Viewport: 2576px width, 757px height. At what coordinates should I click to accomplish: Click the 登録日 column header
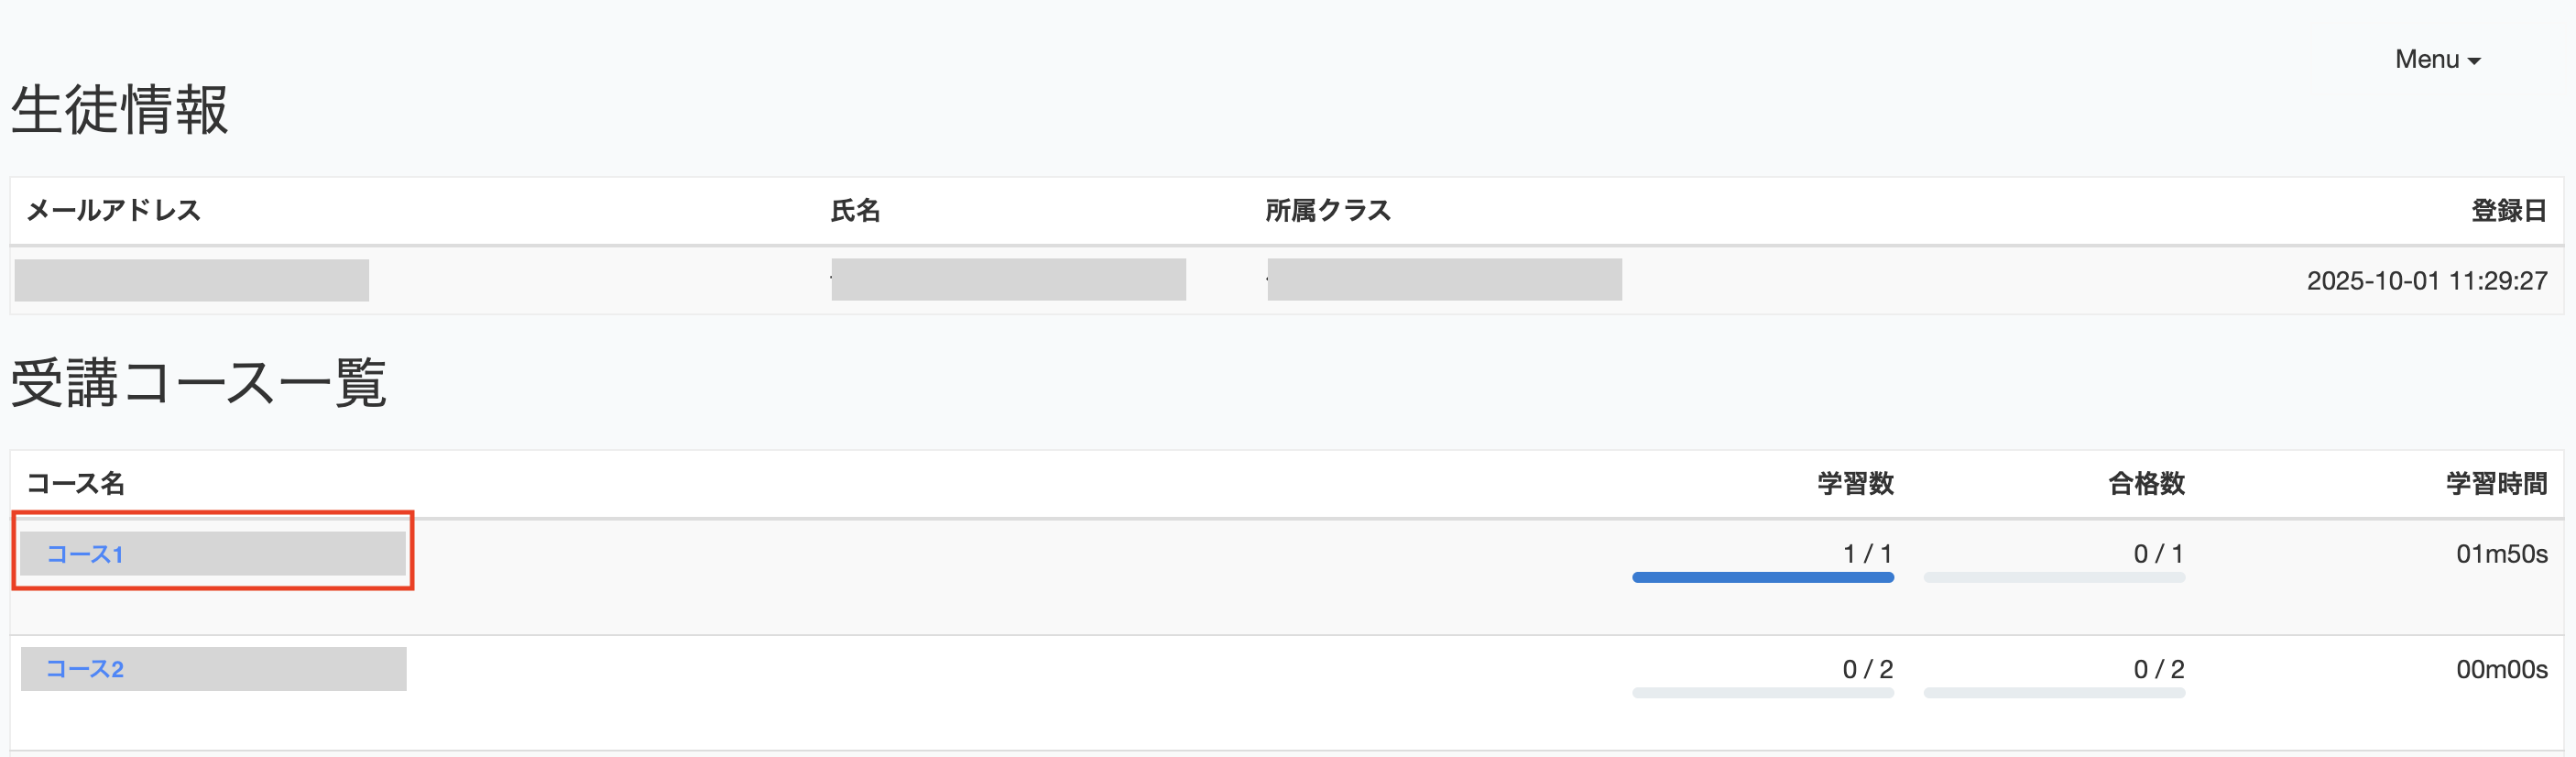2508,211
